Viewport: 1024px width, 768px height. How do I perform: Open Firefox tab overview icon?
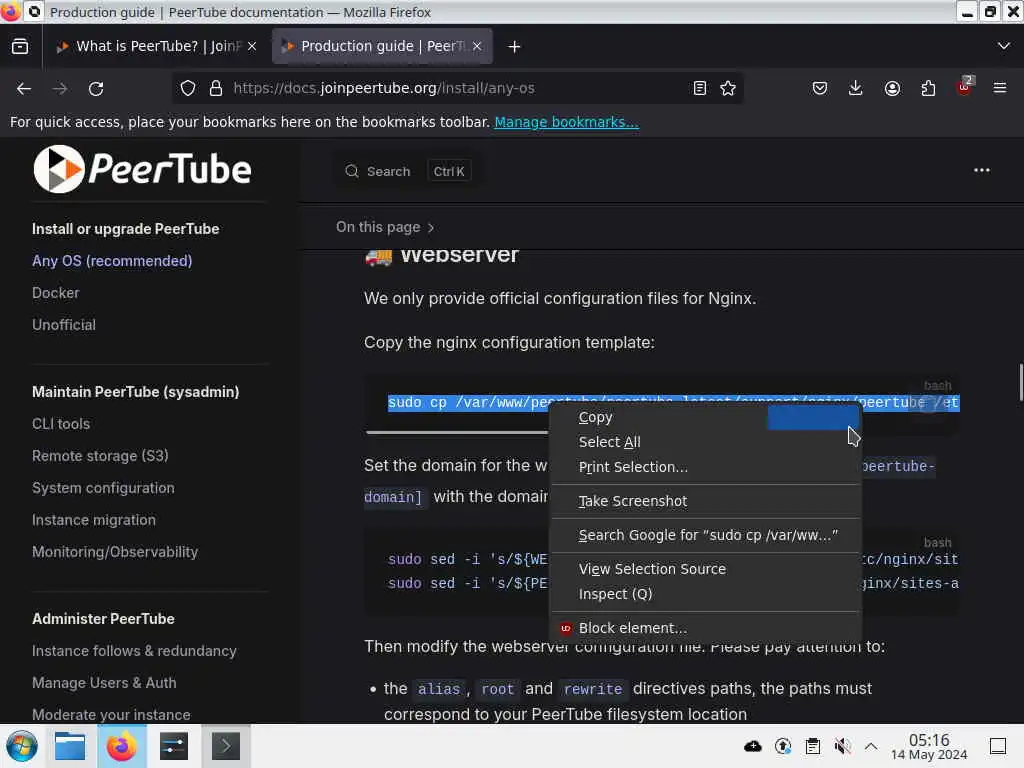click(20, 46)
